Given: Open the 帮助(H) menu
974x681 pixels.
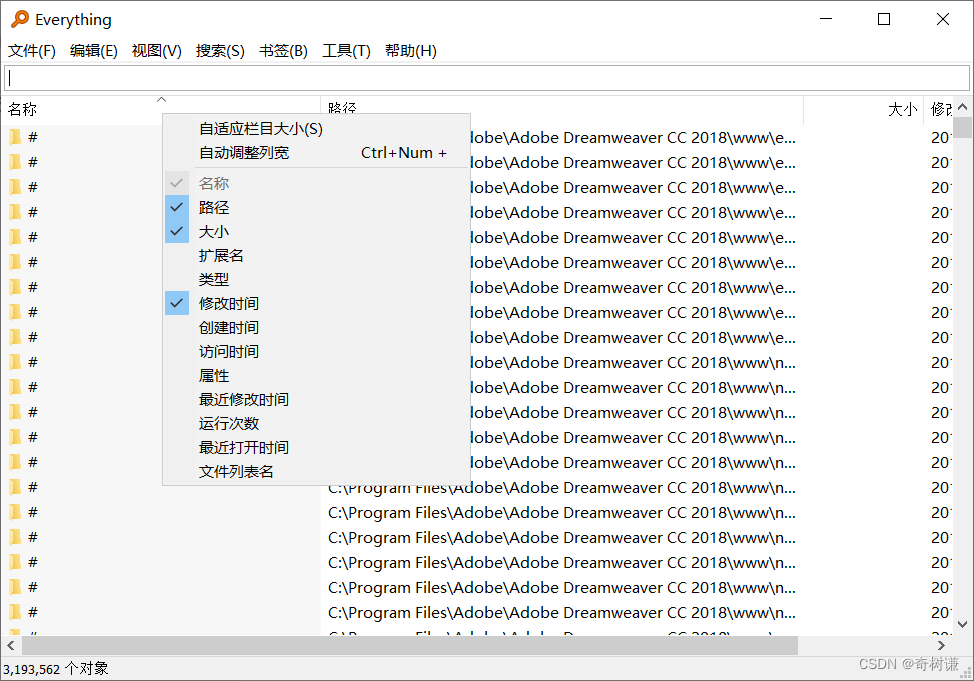Looking at the screenshot, I should (411, 51).
